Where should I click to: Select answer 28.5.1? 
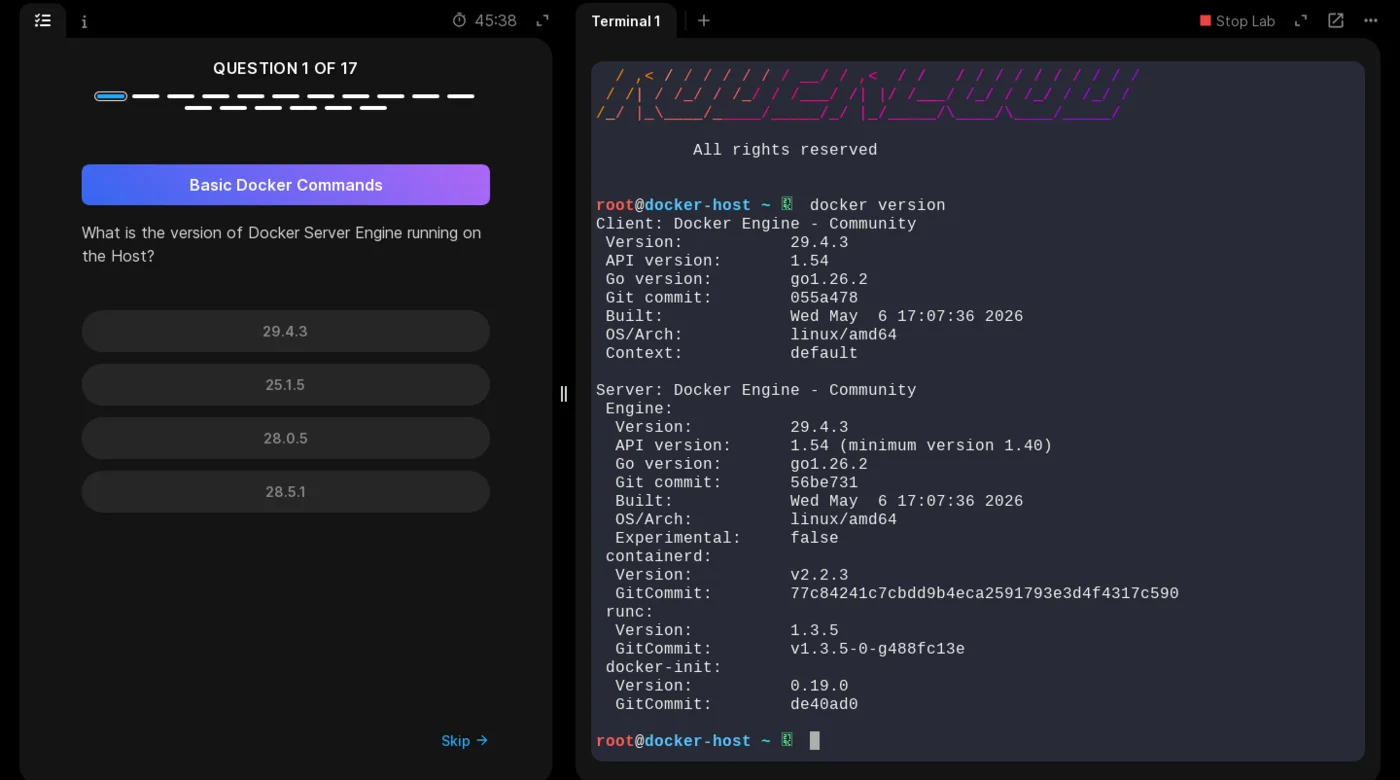click(285, 492)
